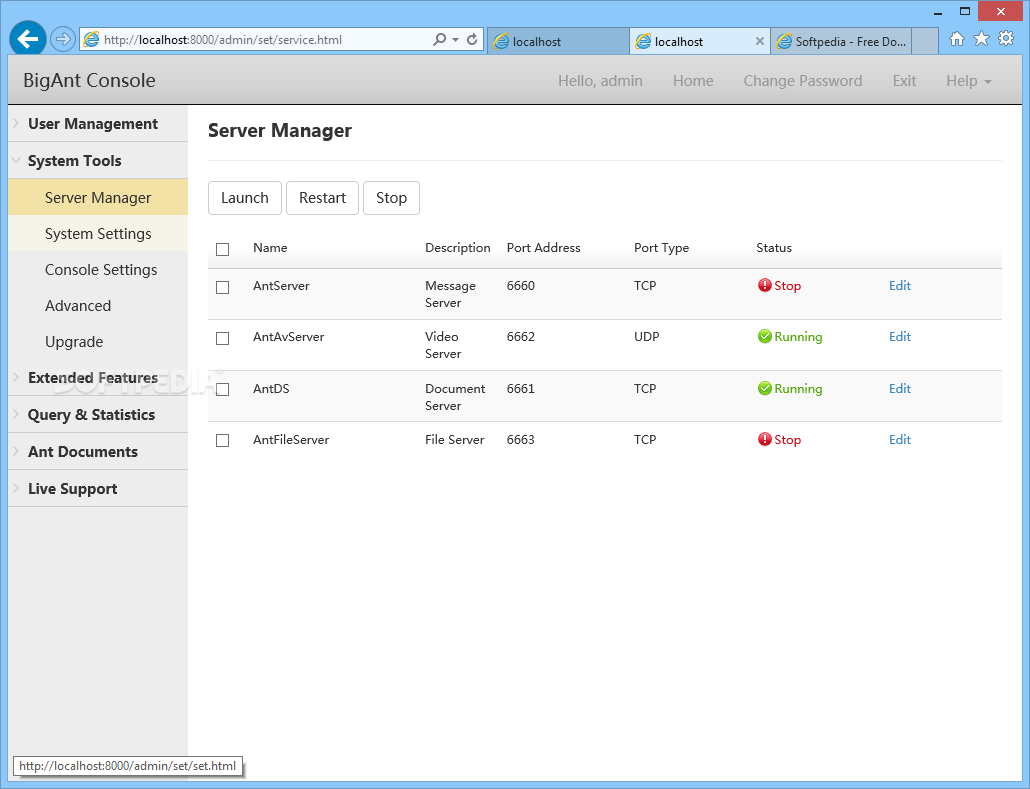The height and width of the screenshot is (789, 1030).
Task: Click the AntServer name cell
Action: (281, 286)
